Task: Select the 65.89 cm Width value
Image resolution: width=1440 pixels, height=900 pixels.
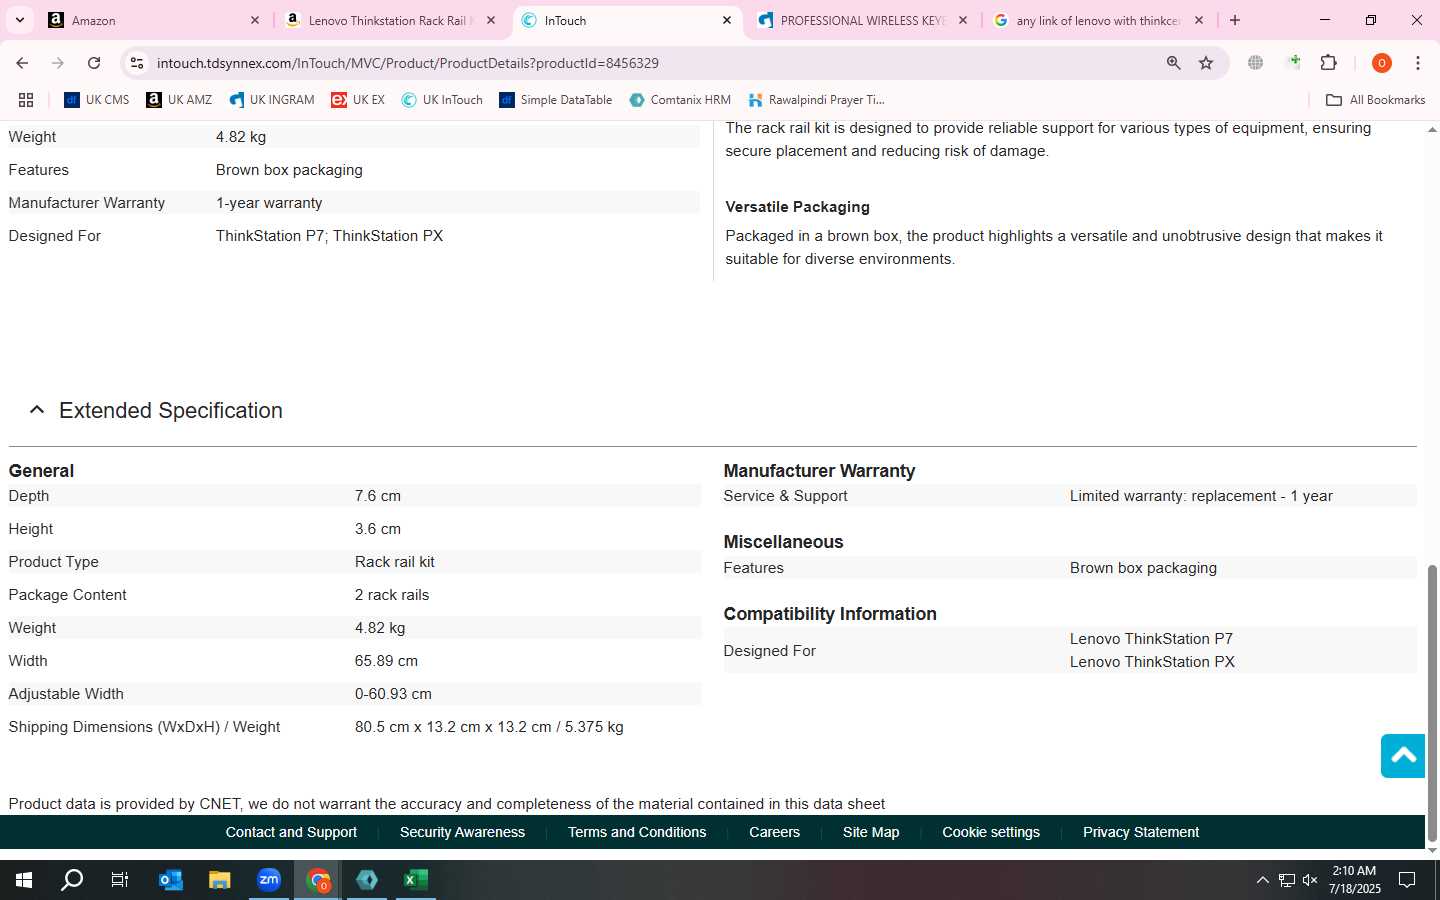Action: 386,661
